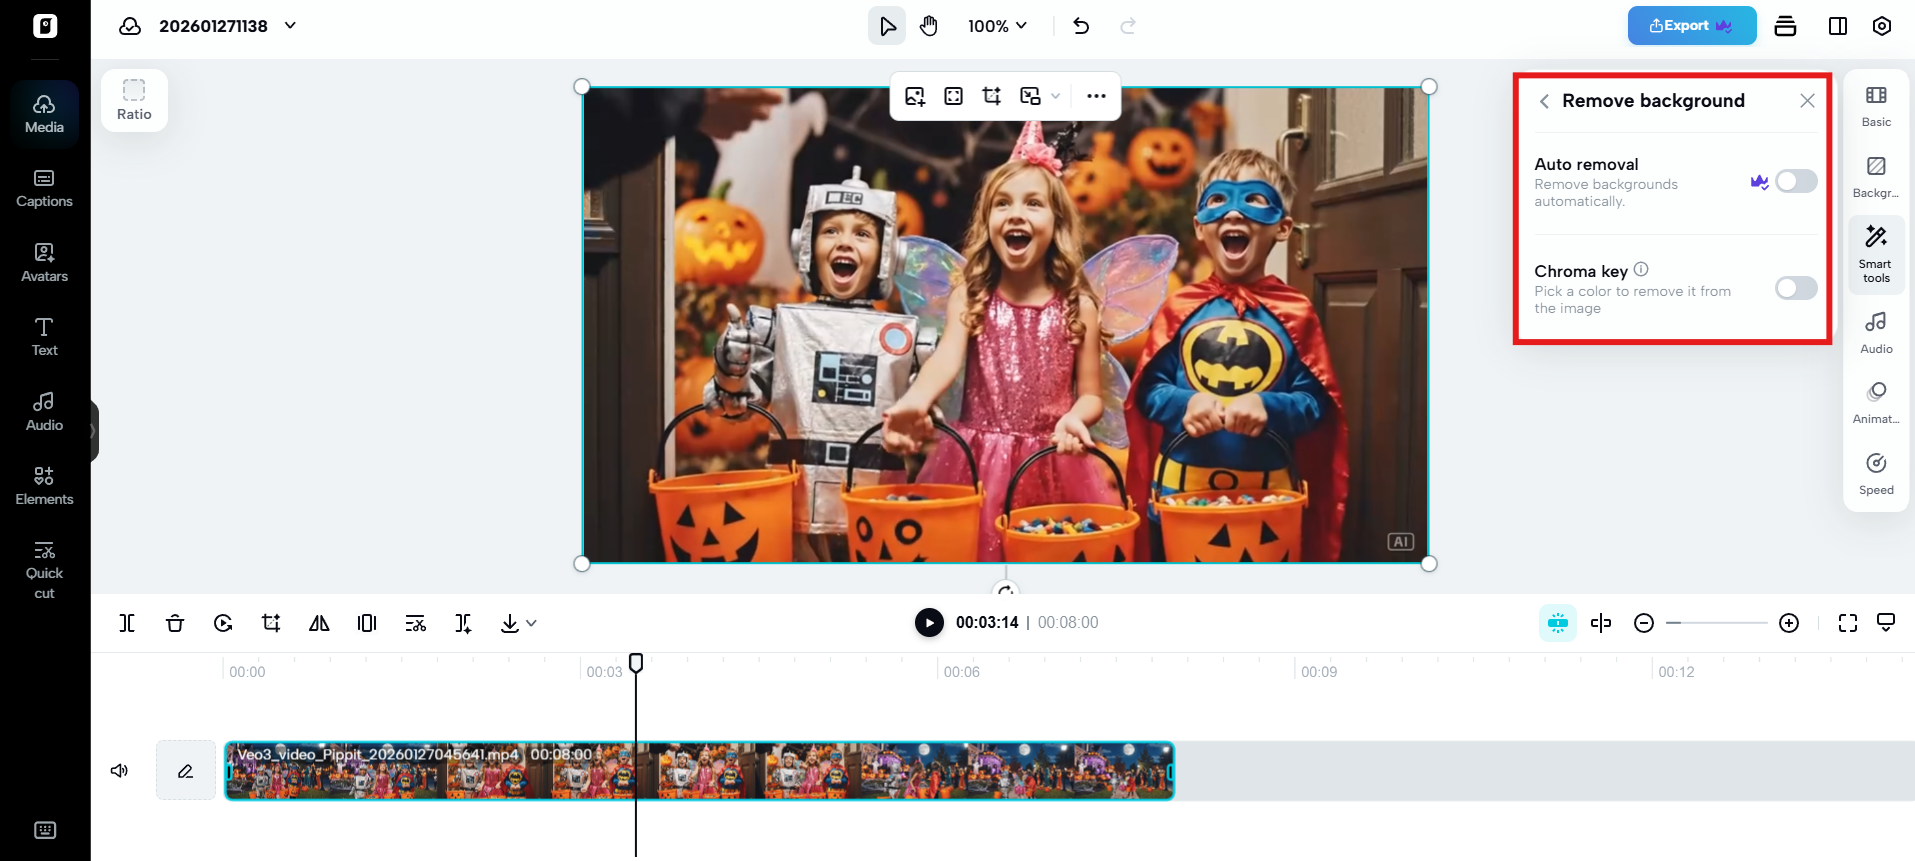1915x861 pixels.
Task: Open the Captions panel
Action: tap(45, 188)
